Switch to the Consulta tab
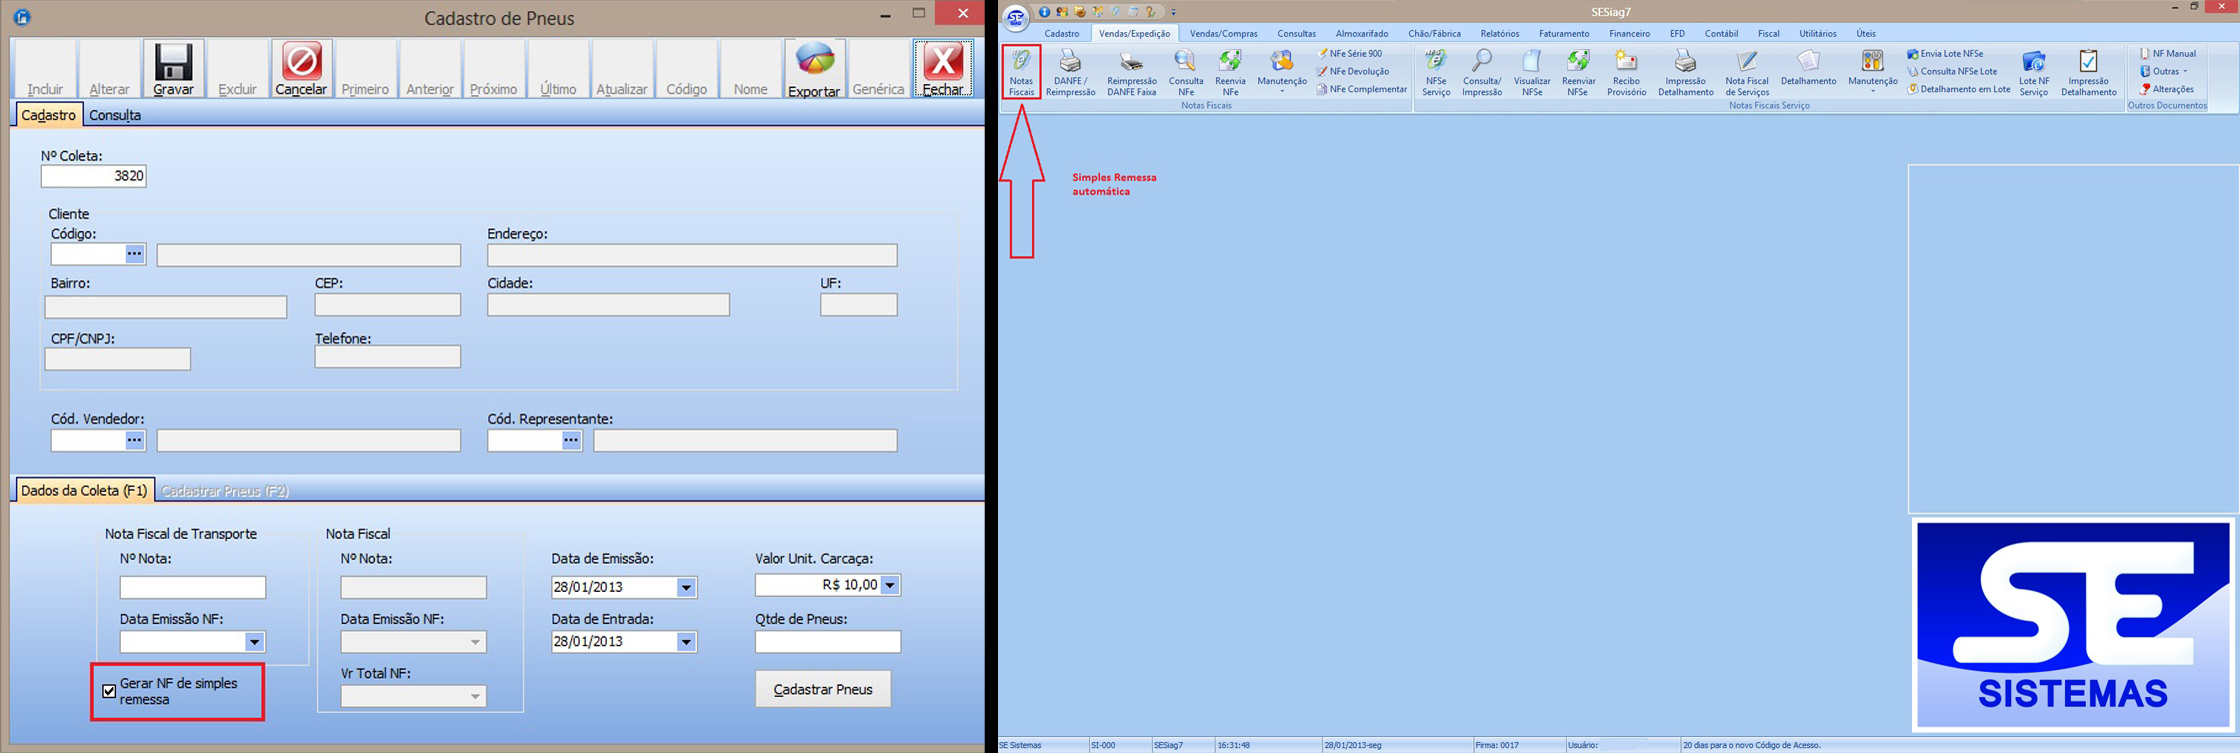 115,115
